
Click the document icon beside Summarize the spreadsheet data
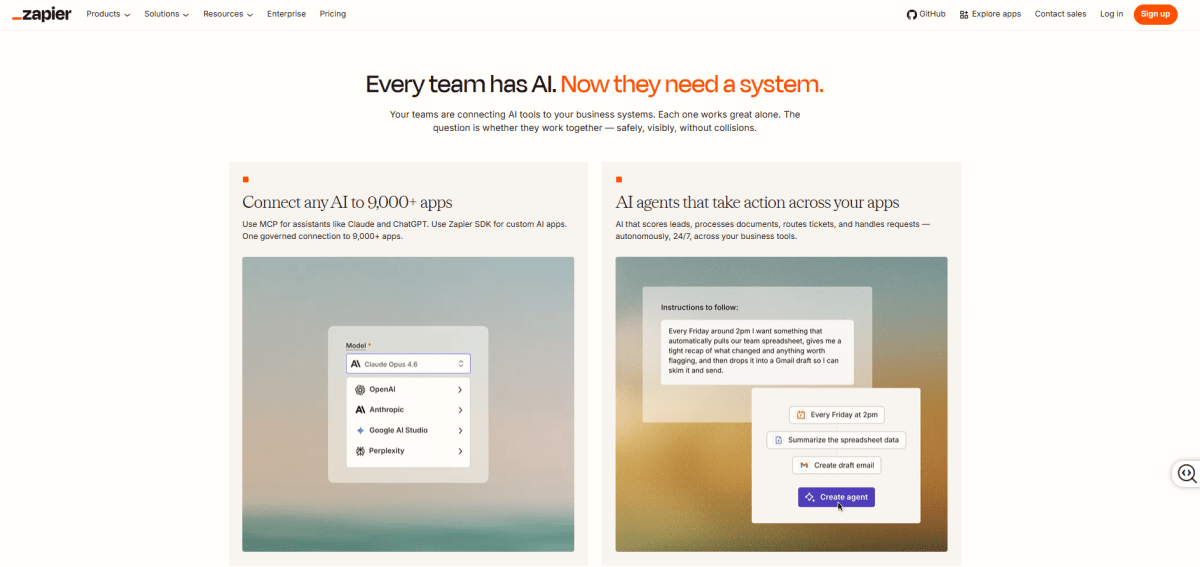[778, 440]
